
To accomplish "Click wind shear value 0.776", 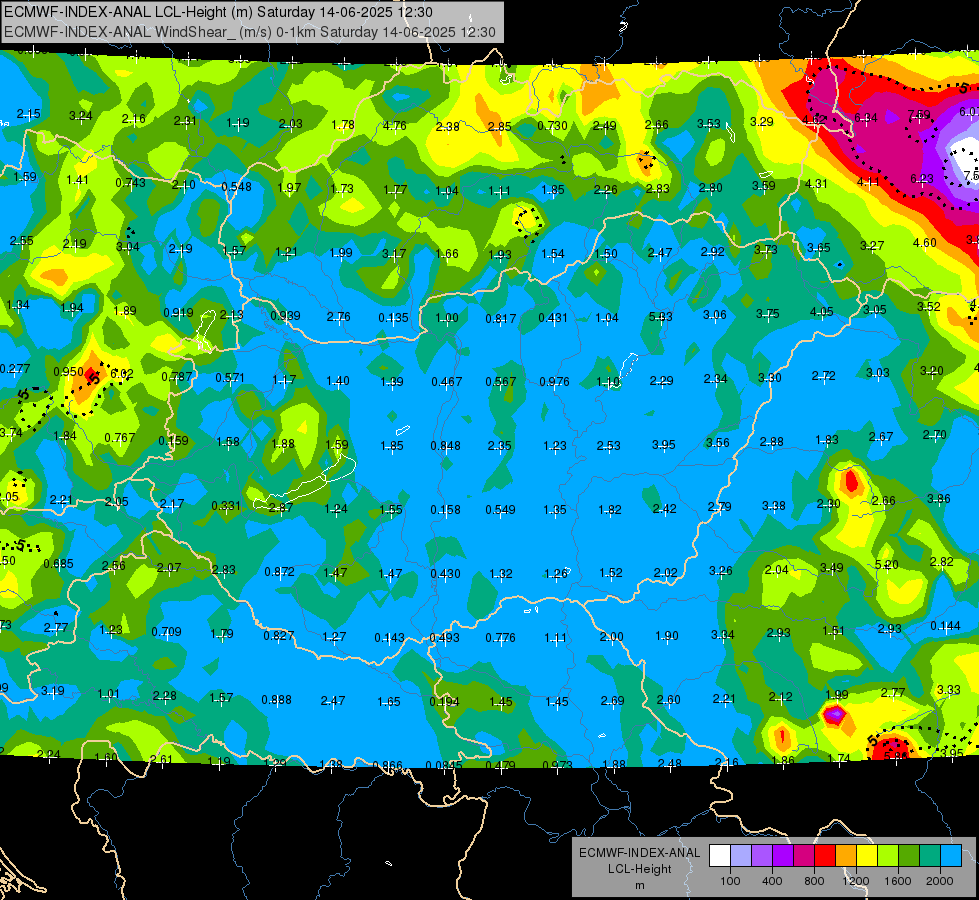I will [501, 638].
